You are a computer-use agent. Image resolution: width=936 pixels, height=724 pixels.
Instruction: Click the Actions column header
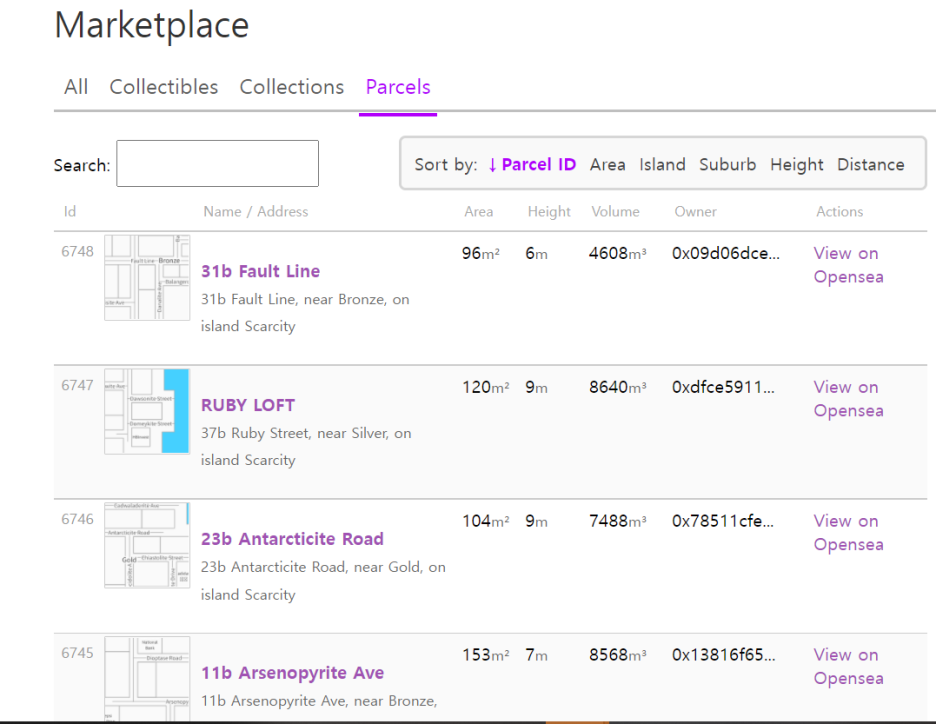(839, 211)
